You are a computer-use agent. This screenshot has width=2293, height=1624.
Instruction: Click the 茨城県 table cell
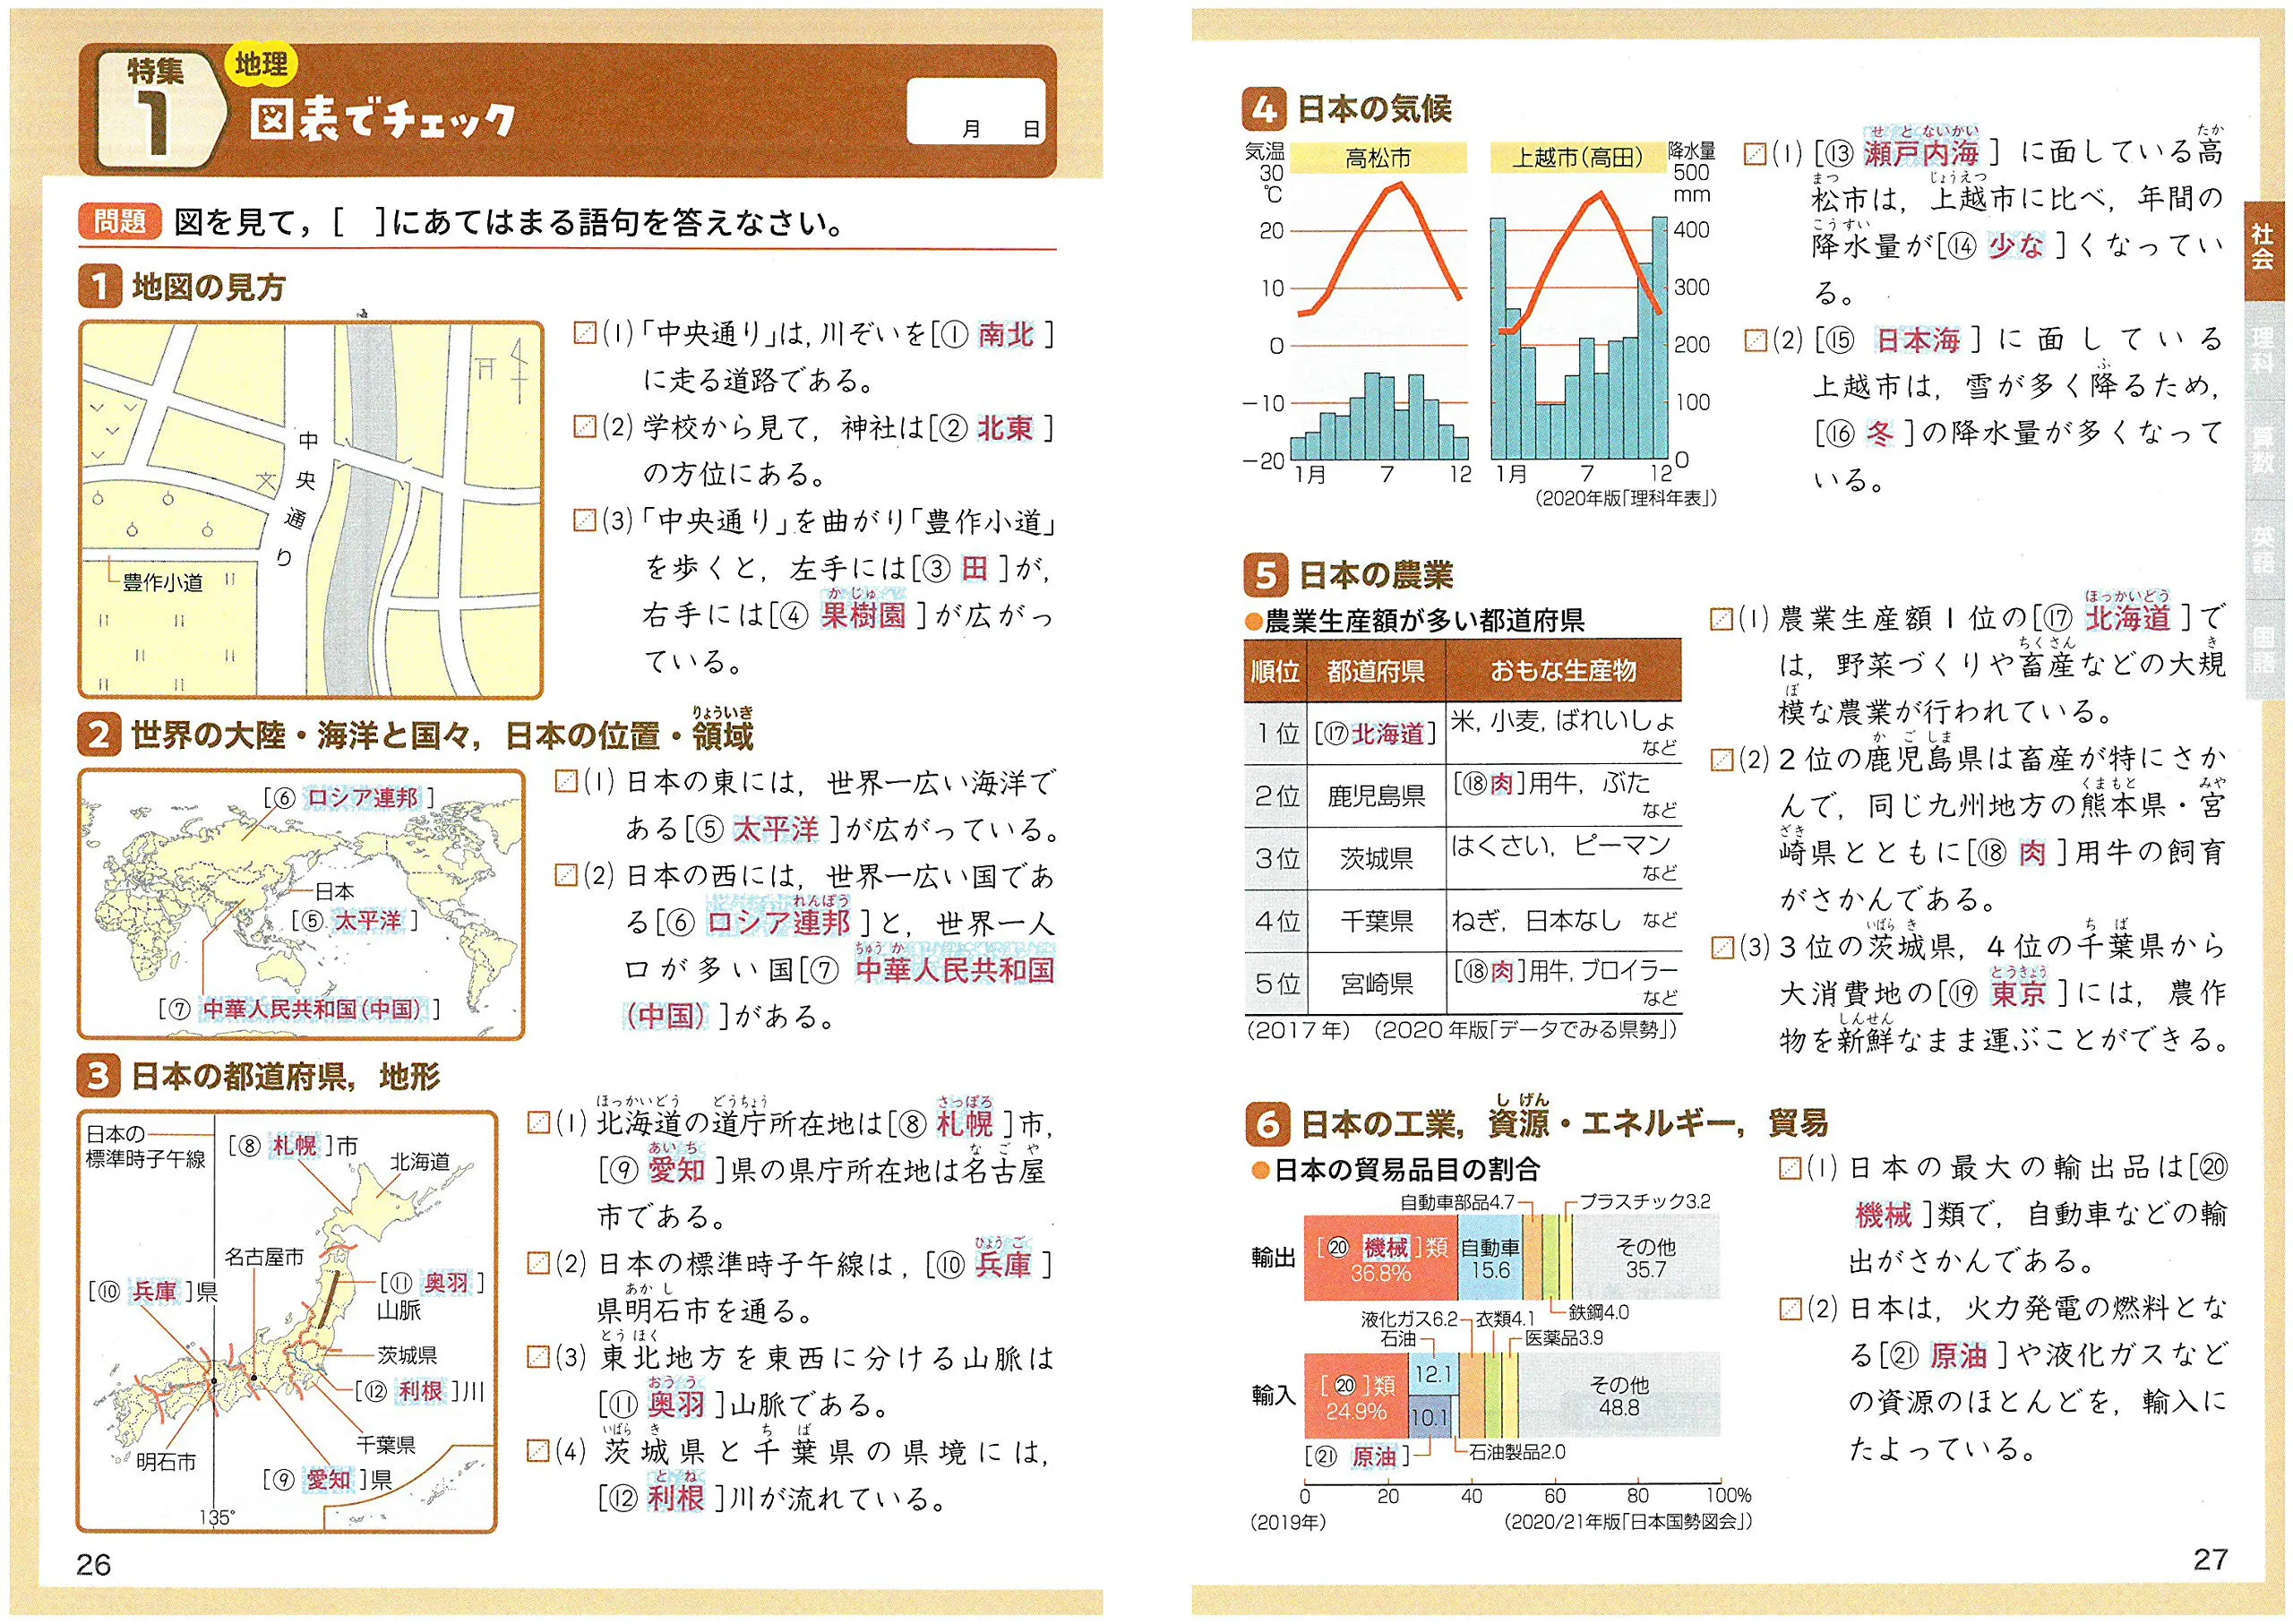click(1376, 858)
